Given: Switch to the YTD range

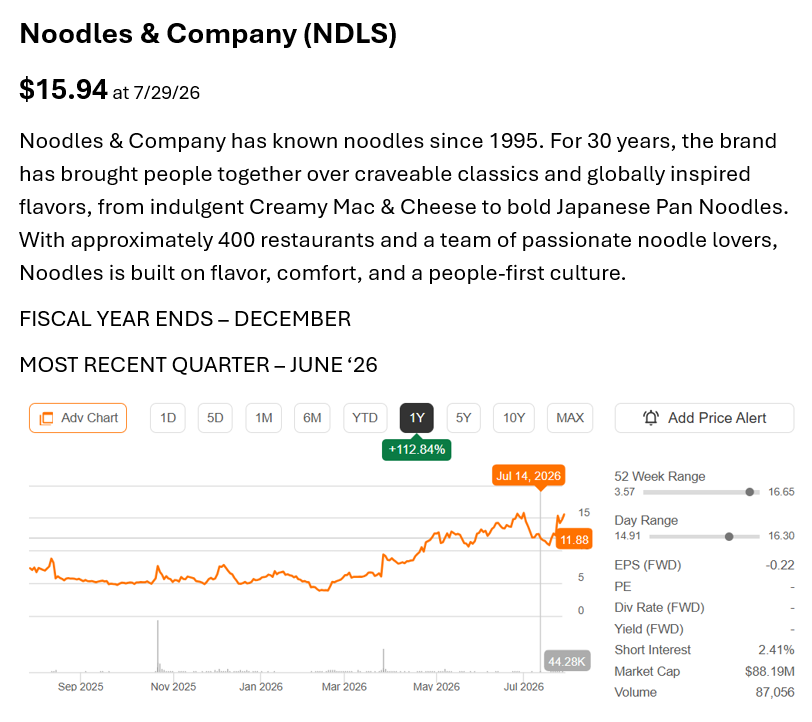Looking at the screenshot, I should (x=365, y=418).
